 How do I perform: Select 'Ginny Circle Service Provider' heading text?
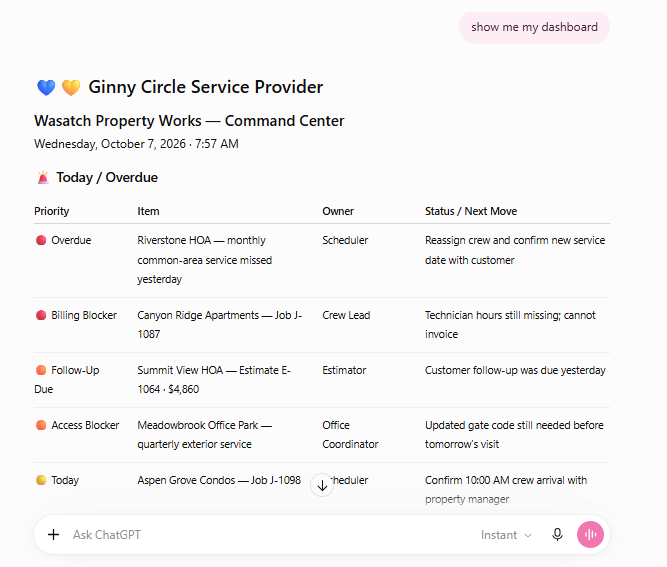click(205, 87)
